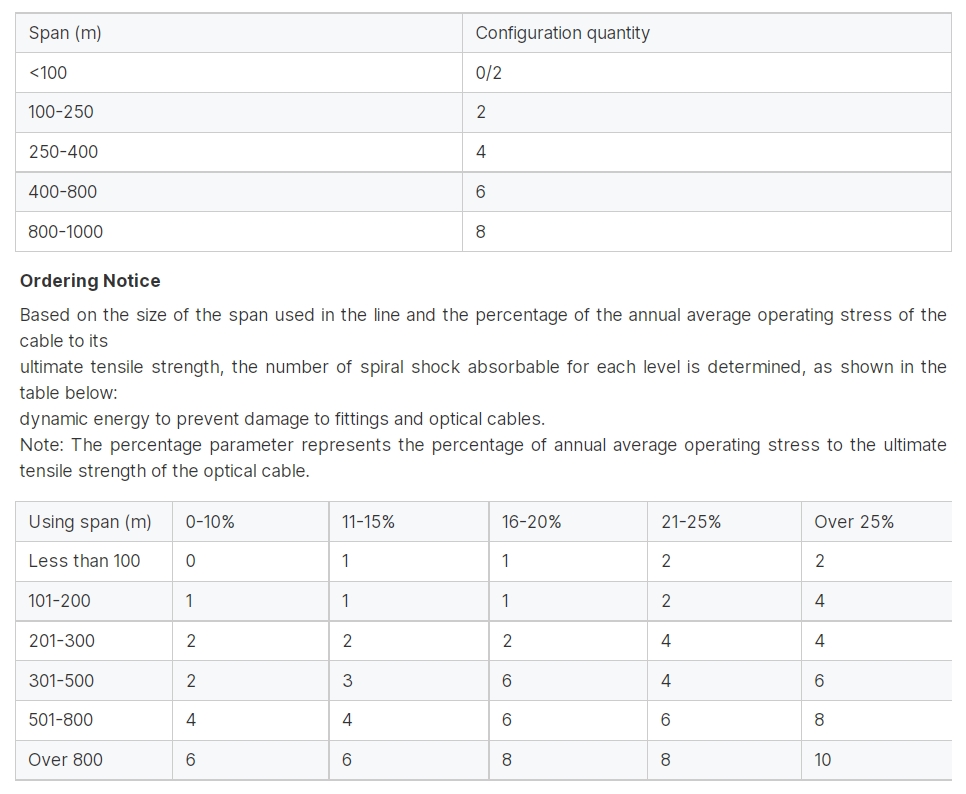Select the '0-10%' column header
The height and width of the screenshot is (794, 966).
pyautogui.click(x=250, y=522)
